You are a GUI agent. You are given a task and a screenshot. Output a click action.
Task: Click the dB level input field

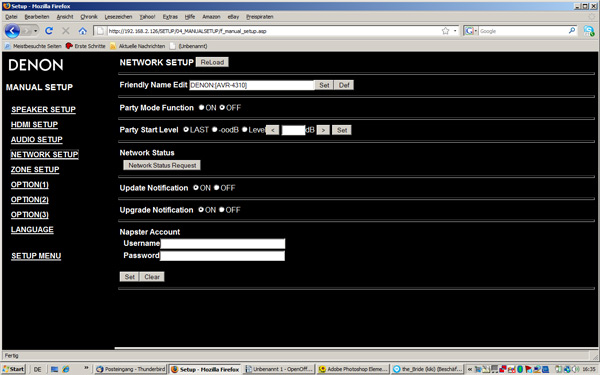coord(293,130)
